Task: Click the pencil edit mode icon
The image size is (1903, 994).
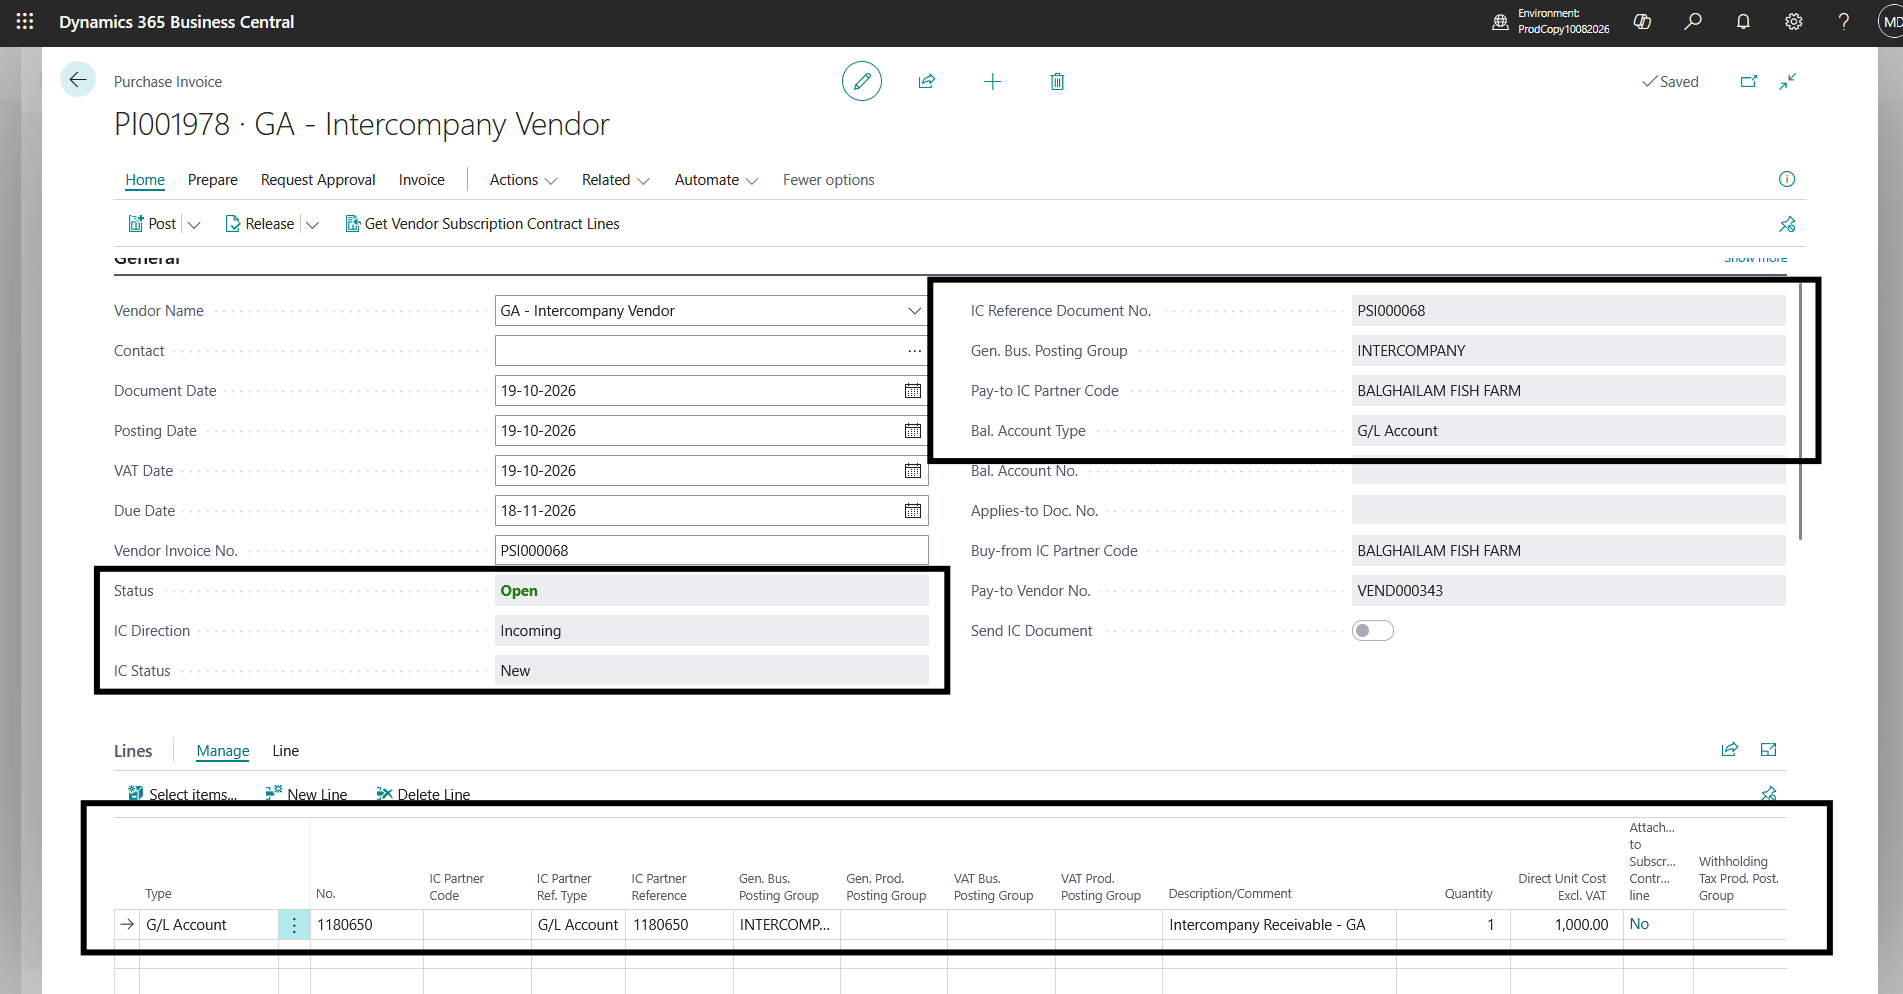Action: (x=861, y=81)
